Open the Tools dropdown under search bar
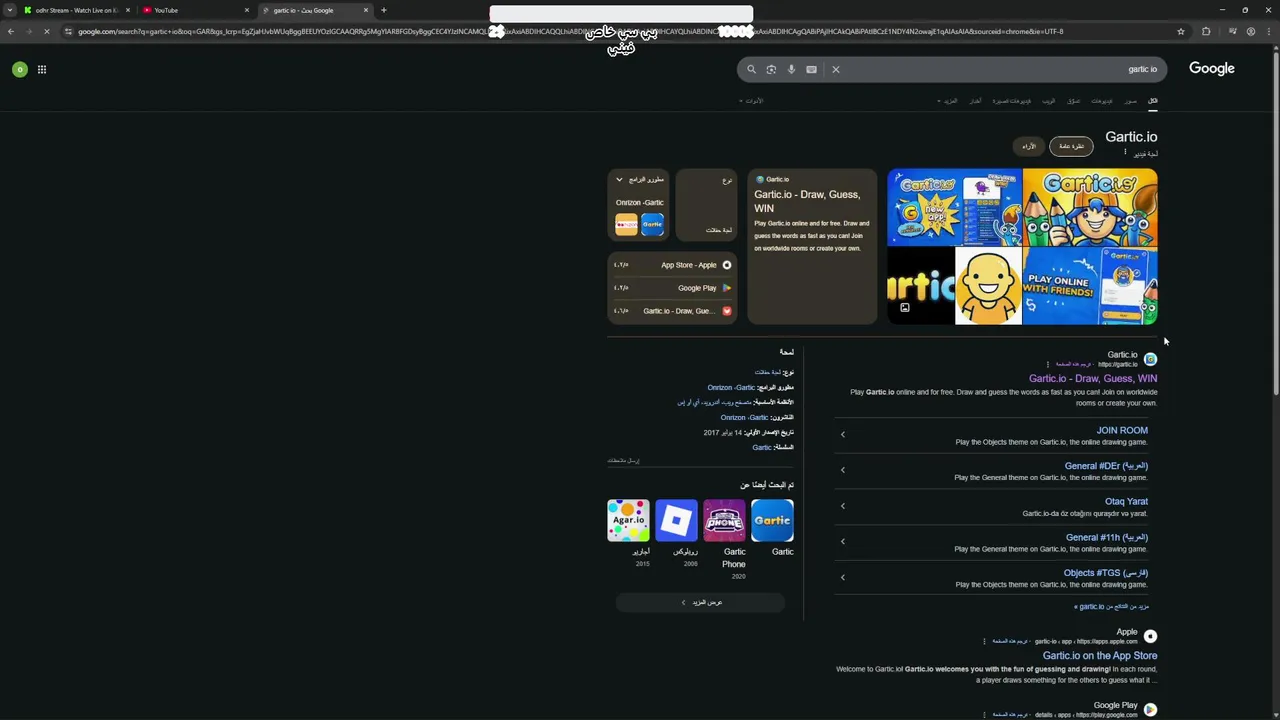The width and height of the screenshot is (1280, 720). point(751,101)
